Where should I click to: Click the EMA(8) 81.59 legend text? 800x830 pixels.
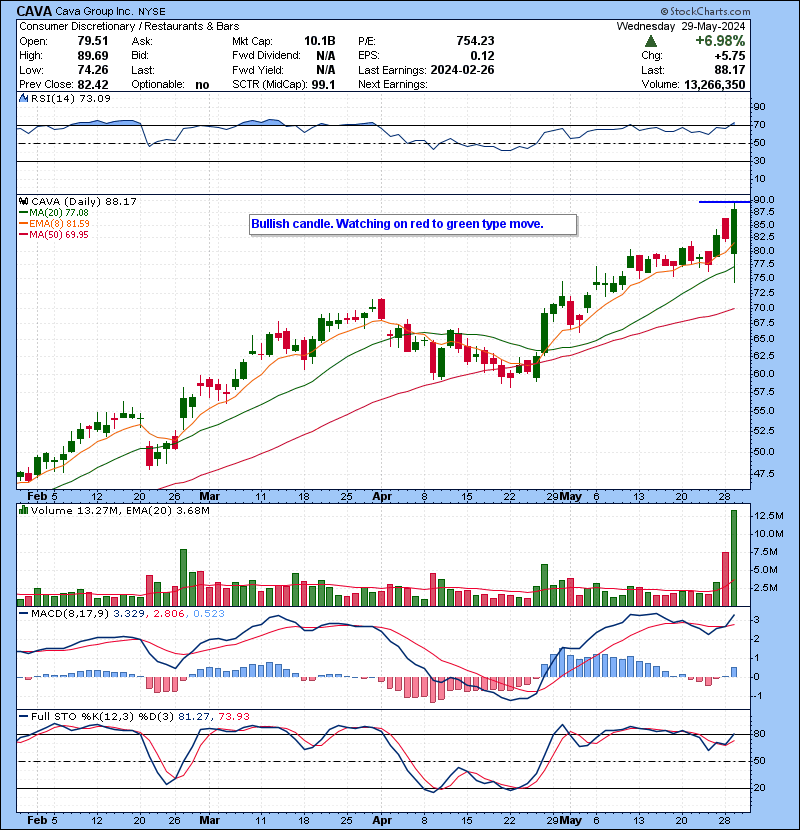59,223
